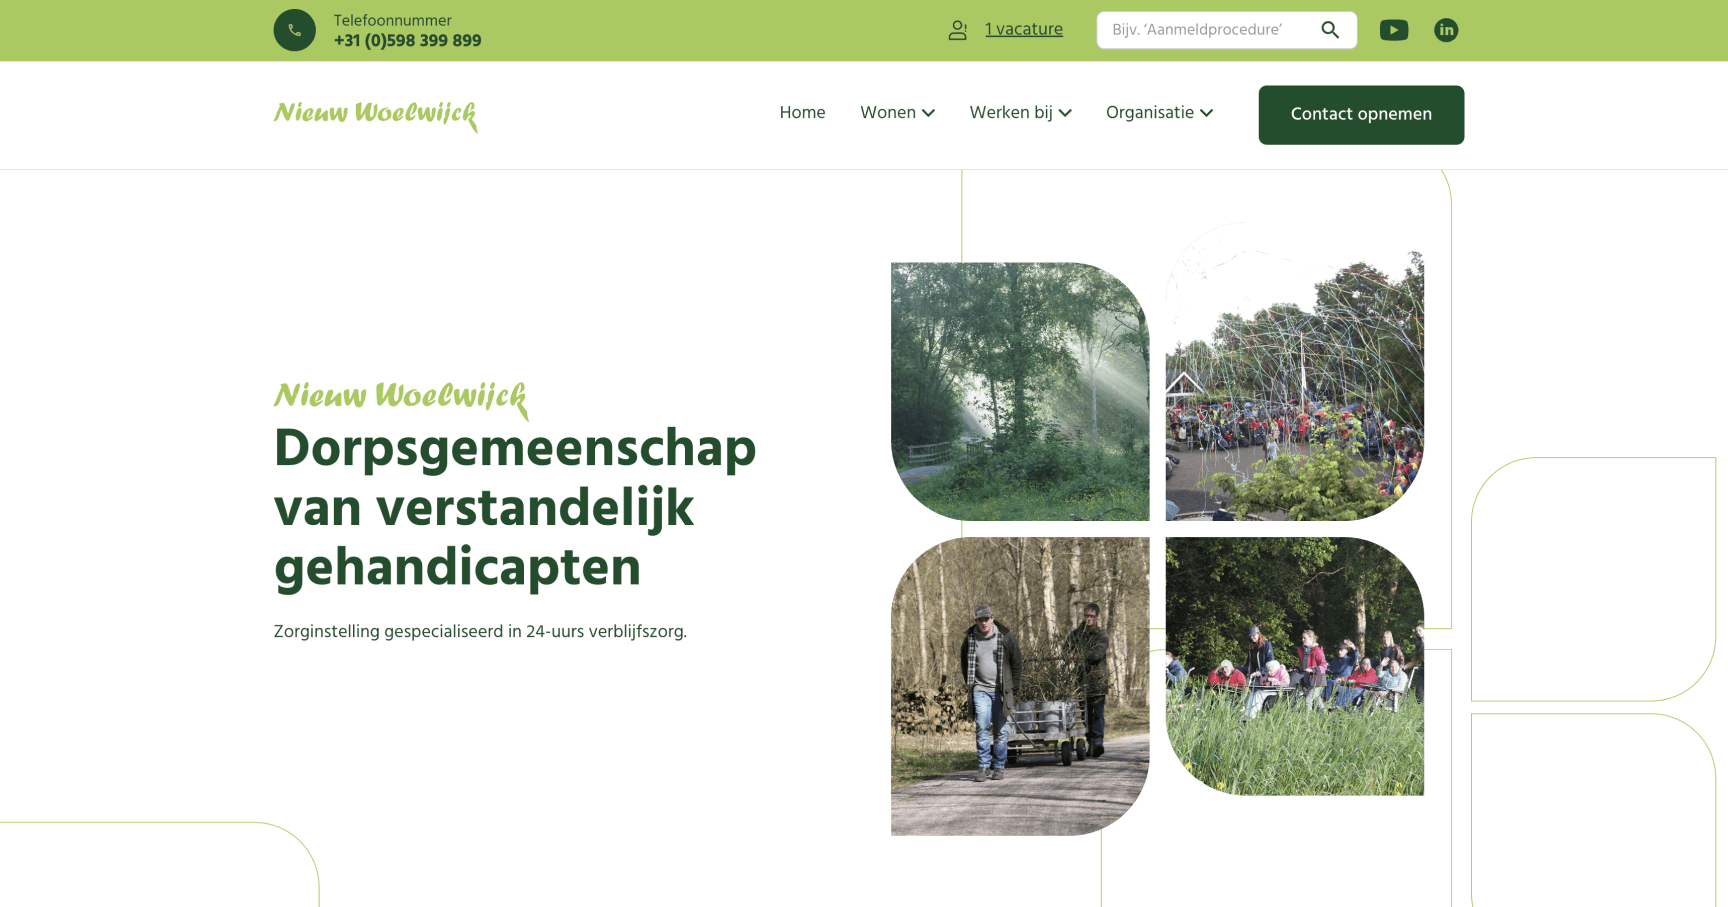The image size is (1728, 907).
Task: Open the 1 vacature link
Action: coord(1024,29)
